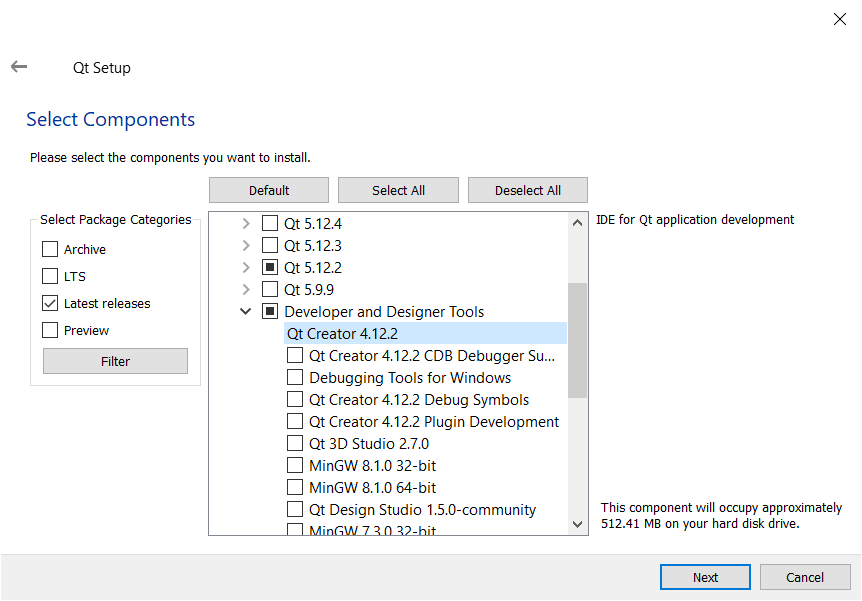Select the Qt 5.12.2 label text
The width and height of the screenshot is (862, 601).
(313, 268)
